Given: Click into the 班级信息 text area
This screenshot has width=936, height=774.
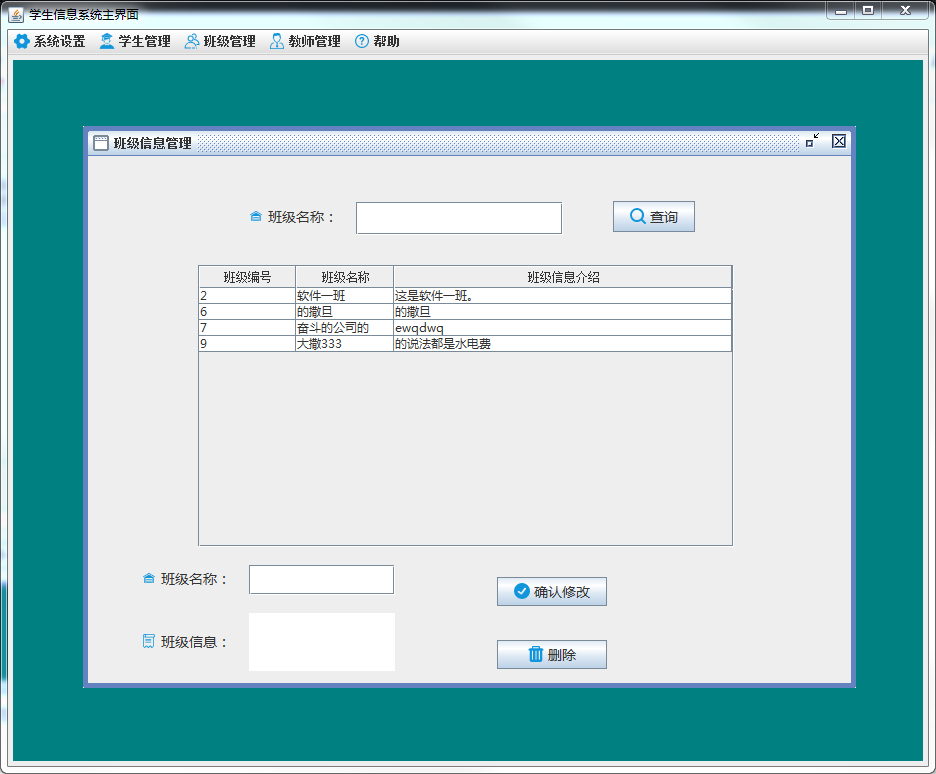Looking at the screenshot, I should pos(321,642).
